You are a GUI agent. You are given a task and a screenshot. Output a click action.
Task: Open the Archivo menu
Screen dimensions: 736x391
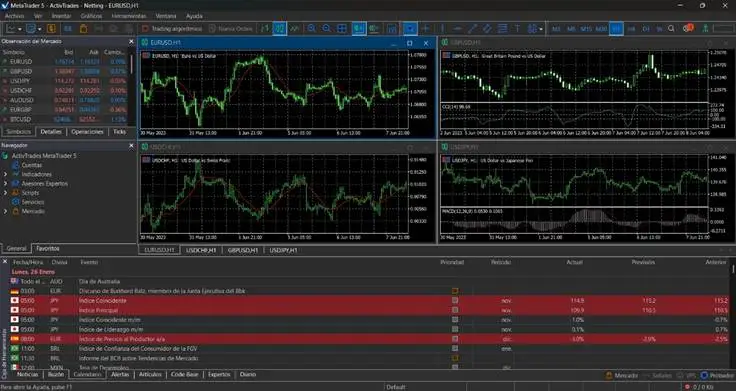click(x=14, y=16)
